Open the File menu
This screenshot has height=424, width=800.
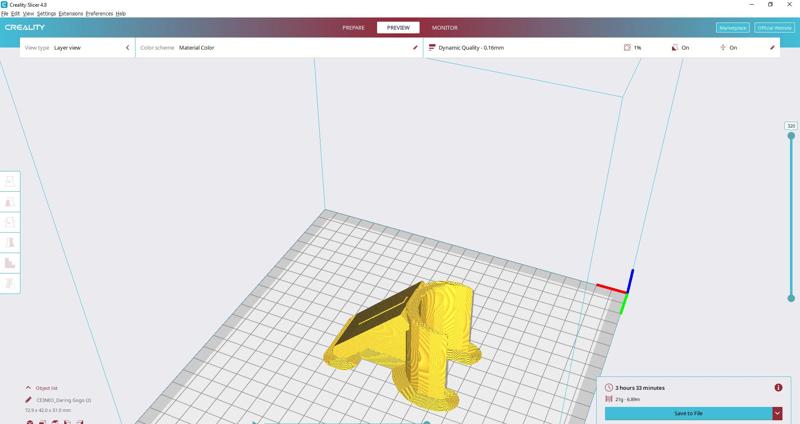click(5, 14)
